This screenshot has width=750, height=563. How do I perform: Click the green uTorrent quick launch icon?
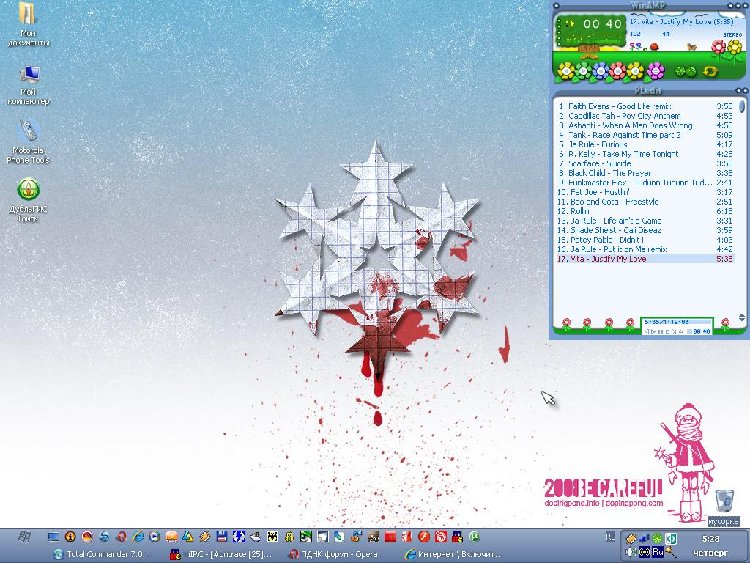(x=474, y=537)
